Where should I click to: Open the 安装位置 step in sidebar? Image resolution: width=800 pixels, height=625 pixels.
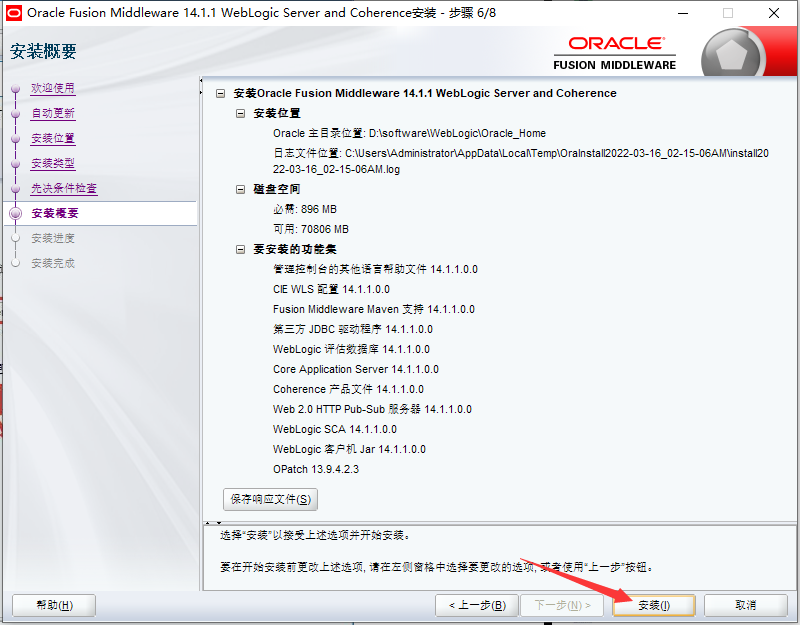pos(53,138)
